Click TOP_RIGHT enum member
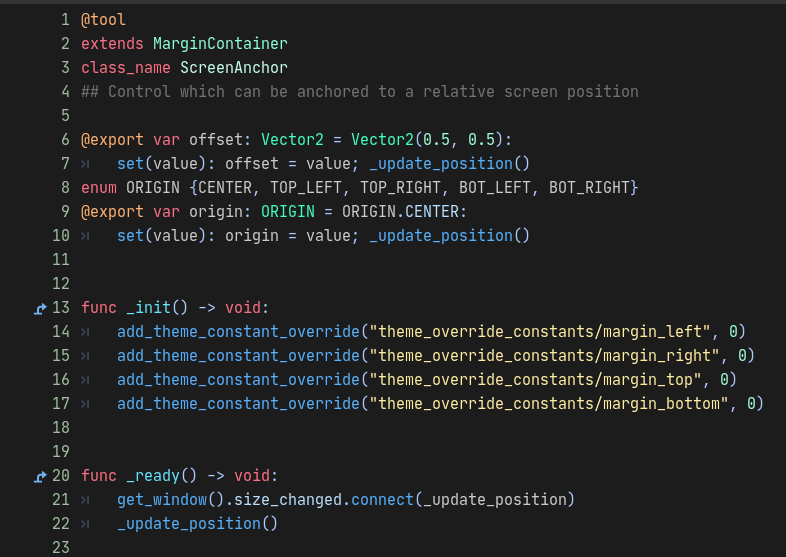This screenshot has width=786, height=557. (400, 188)
